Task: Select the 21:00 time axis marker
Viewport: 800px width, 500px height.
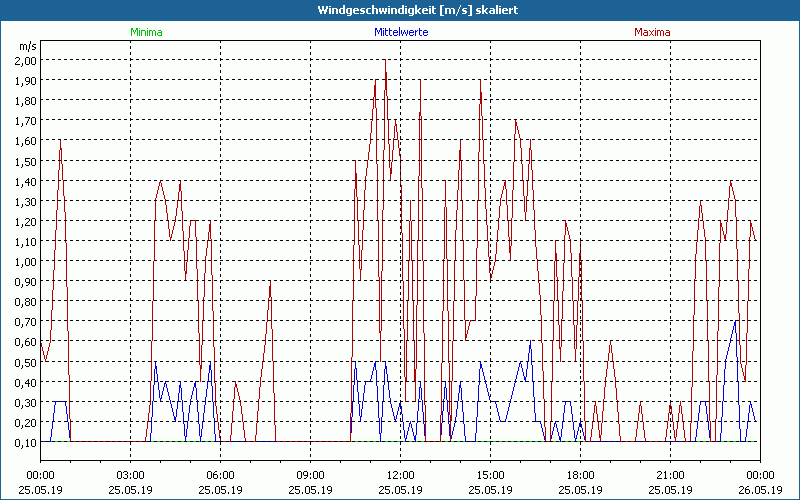Action: [670, 474]
